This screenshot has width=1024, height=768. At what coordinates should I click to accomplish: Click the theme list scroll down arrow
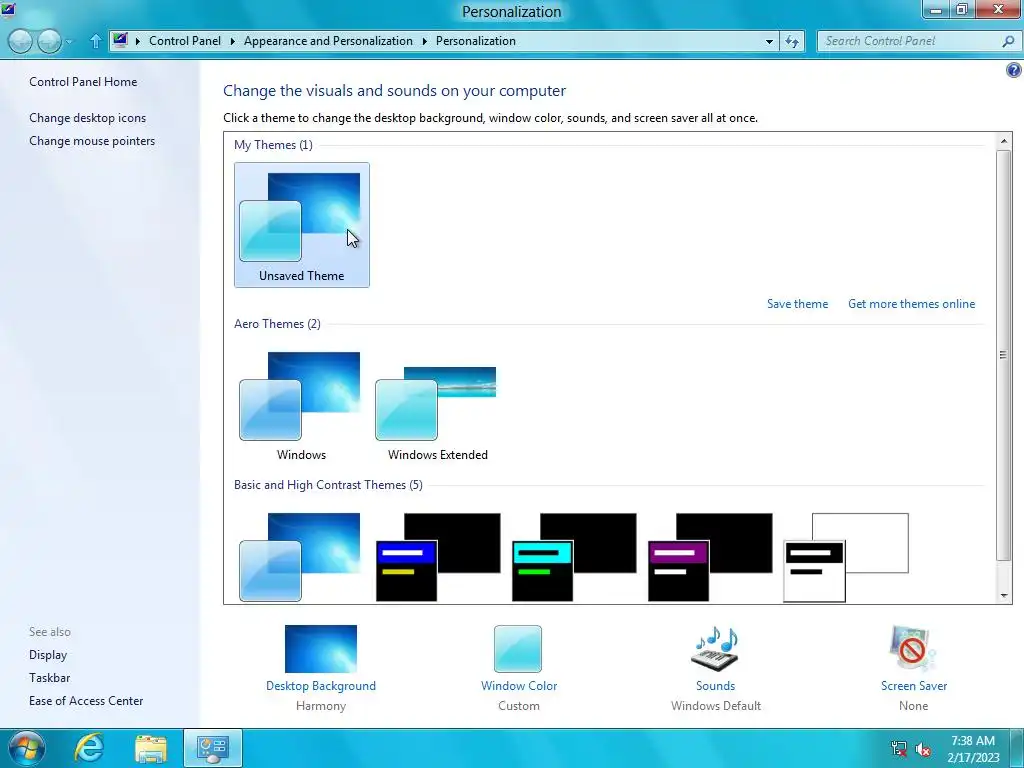(x=1004, y=595)
